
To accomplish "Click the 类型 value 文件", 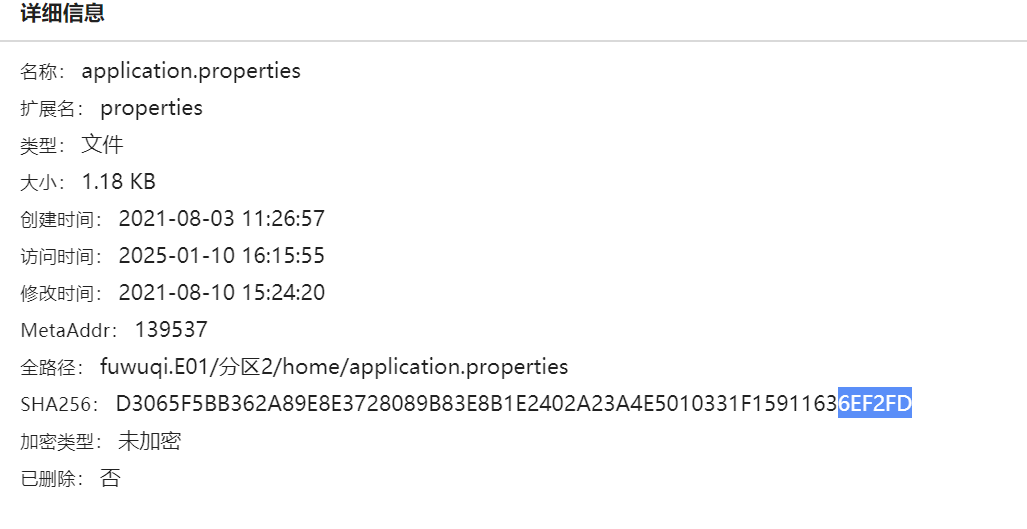I will [x=102, y=145].
